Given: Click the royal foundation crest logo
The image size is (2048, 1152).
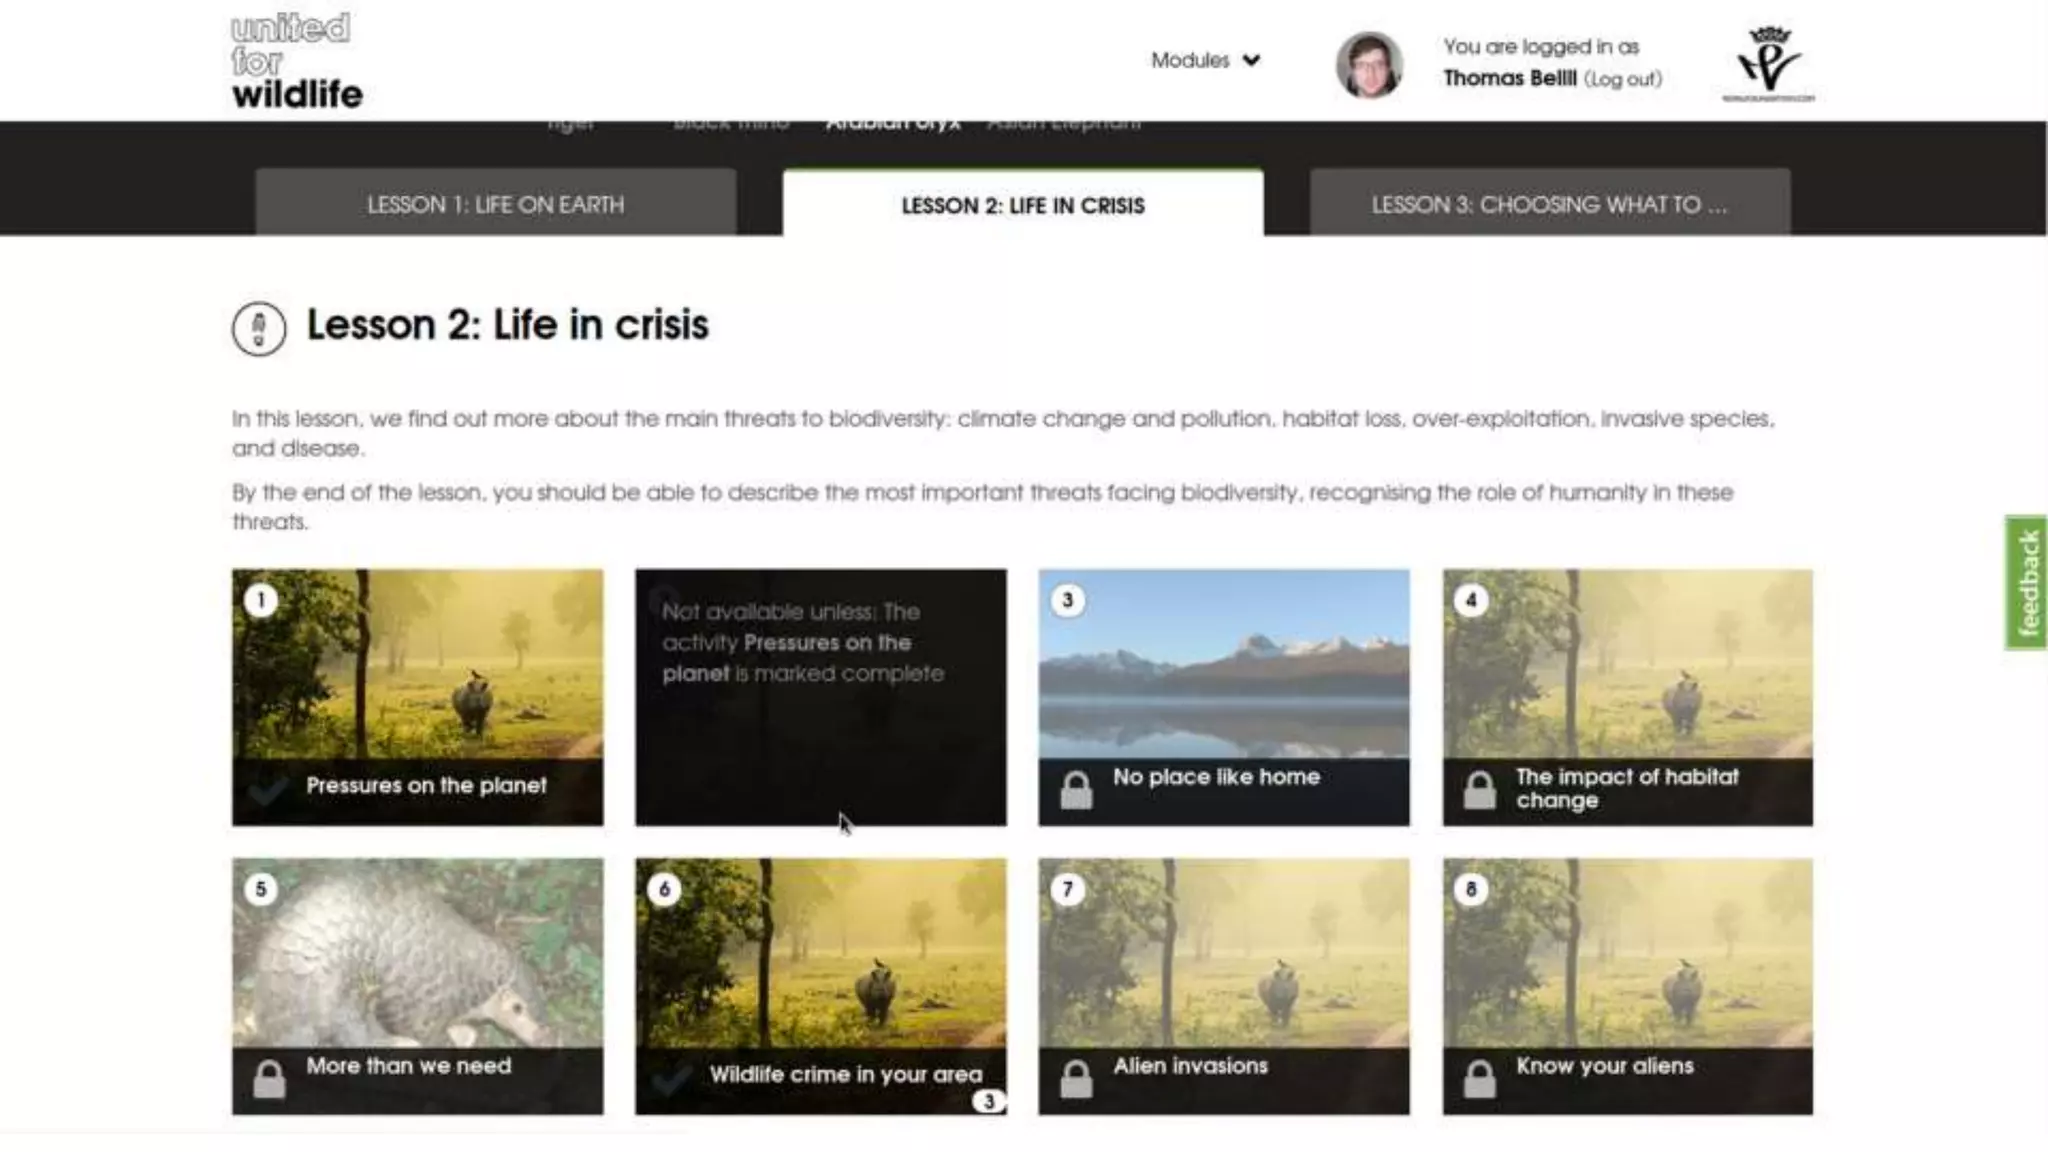Looking at the screenshot, I should (1768, 62).
